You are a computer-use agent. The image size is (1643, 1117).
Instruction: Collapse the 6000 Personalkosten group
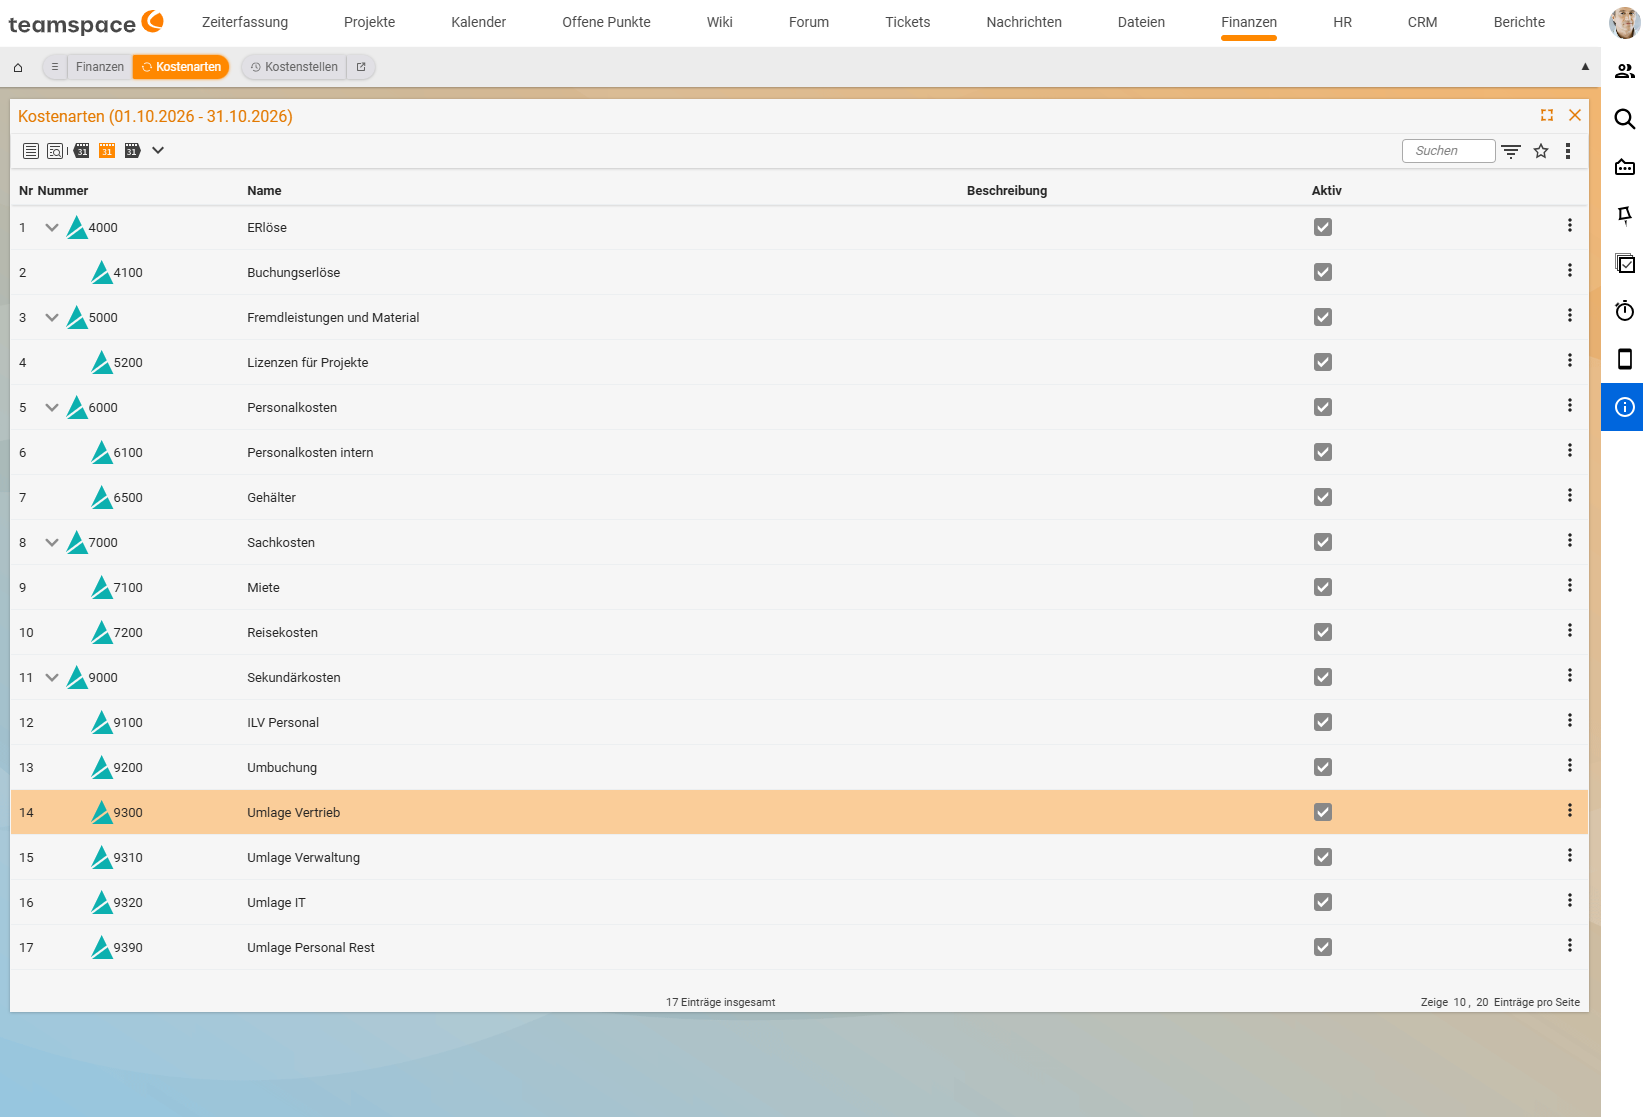52,408
